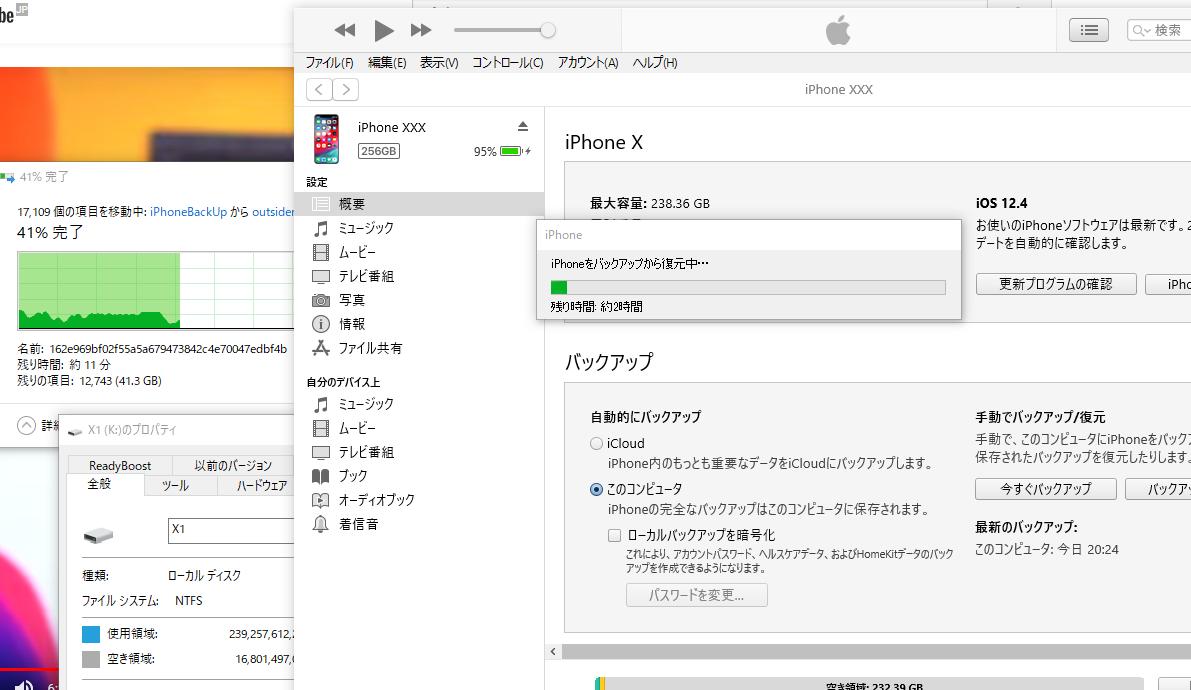Click the rewind playback button in iTunes
The height and width of the screenshot is (690, 1191).
pyautogui.click(x=345, y=30)
